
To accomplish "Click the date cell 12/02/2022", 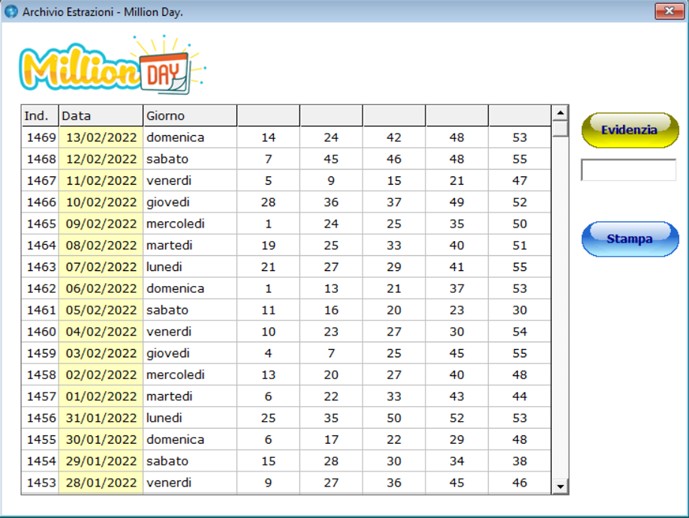I will 101,159.
